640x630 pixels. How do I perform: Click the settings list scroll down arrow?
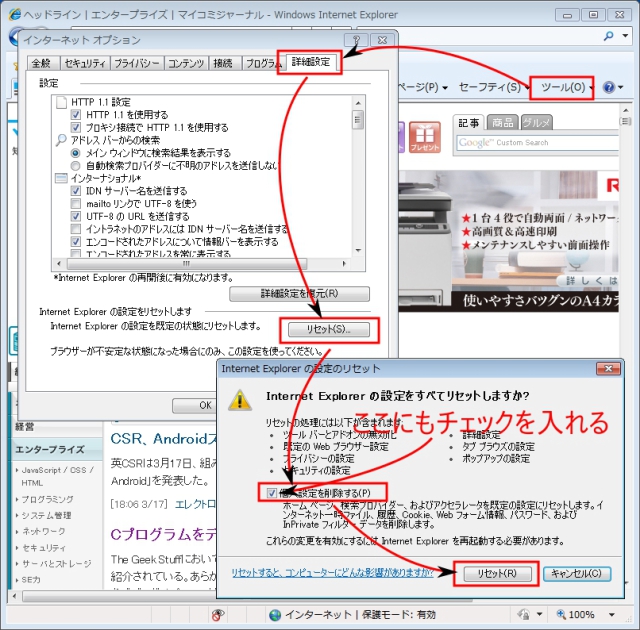tap(358, 250)
